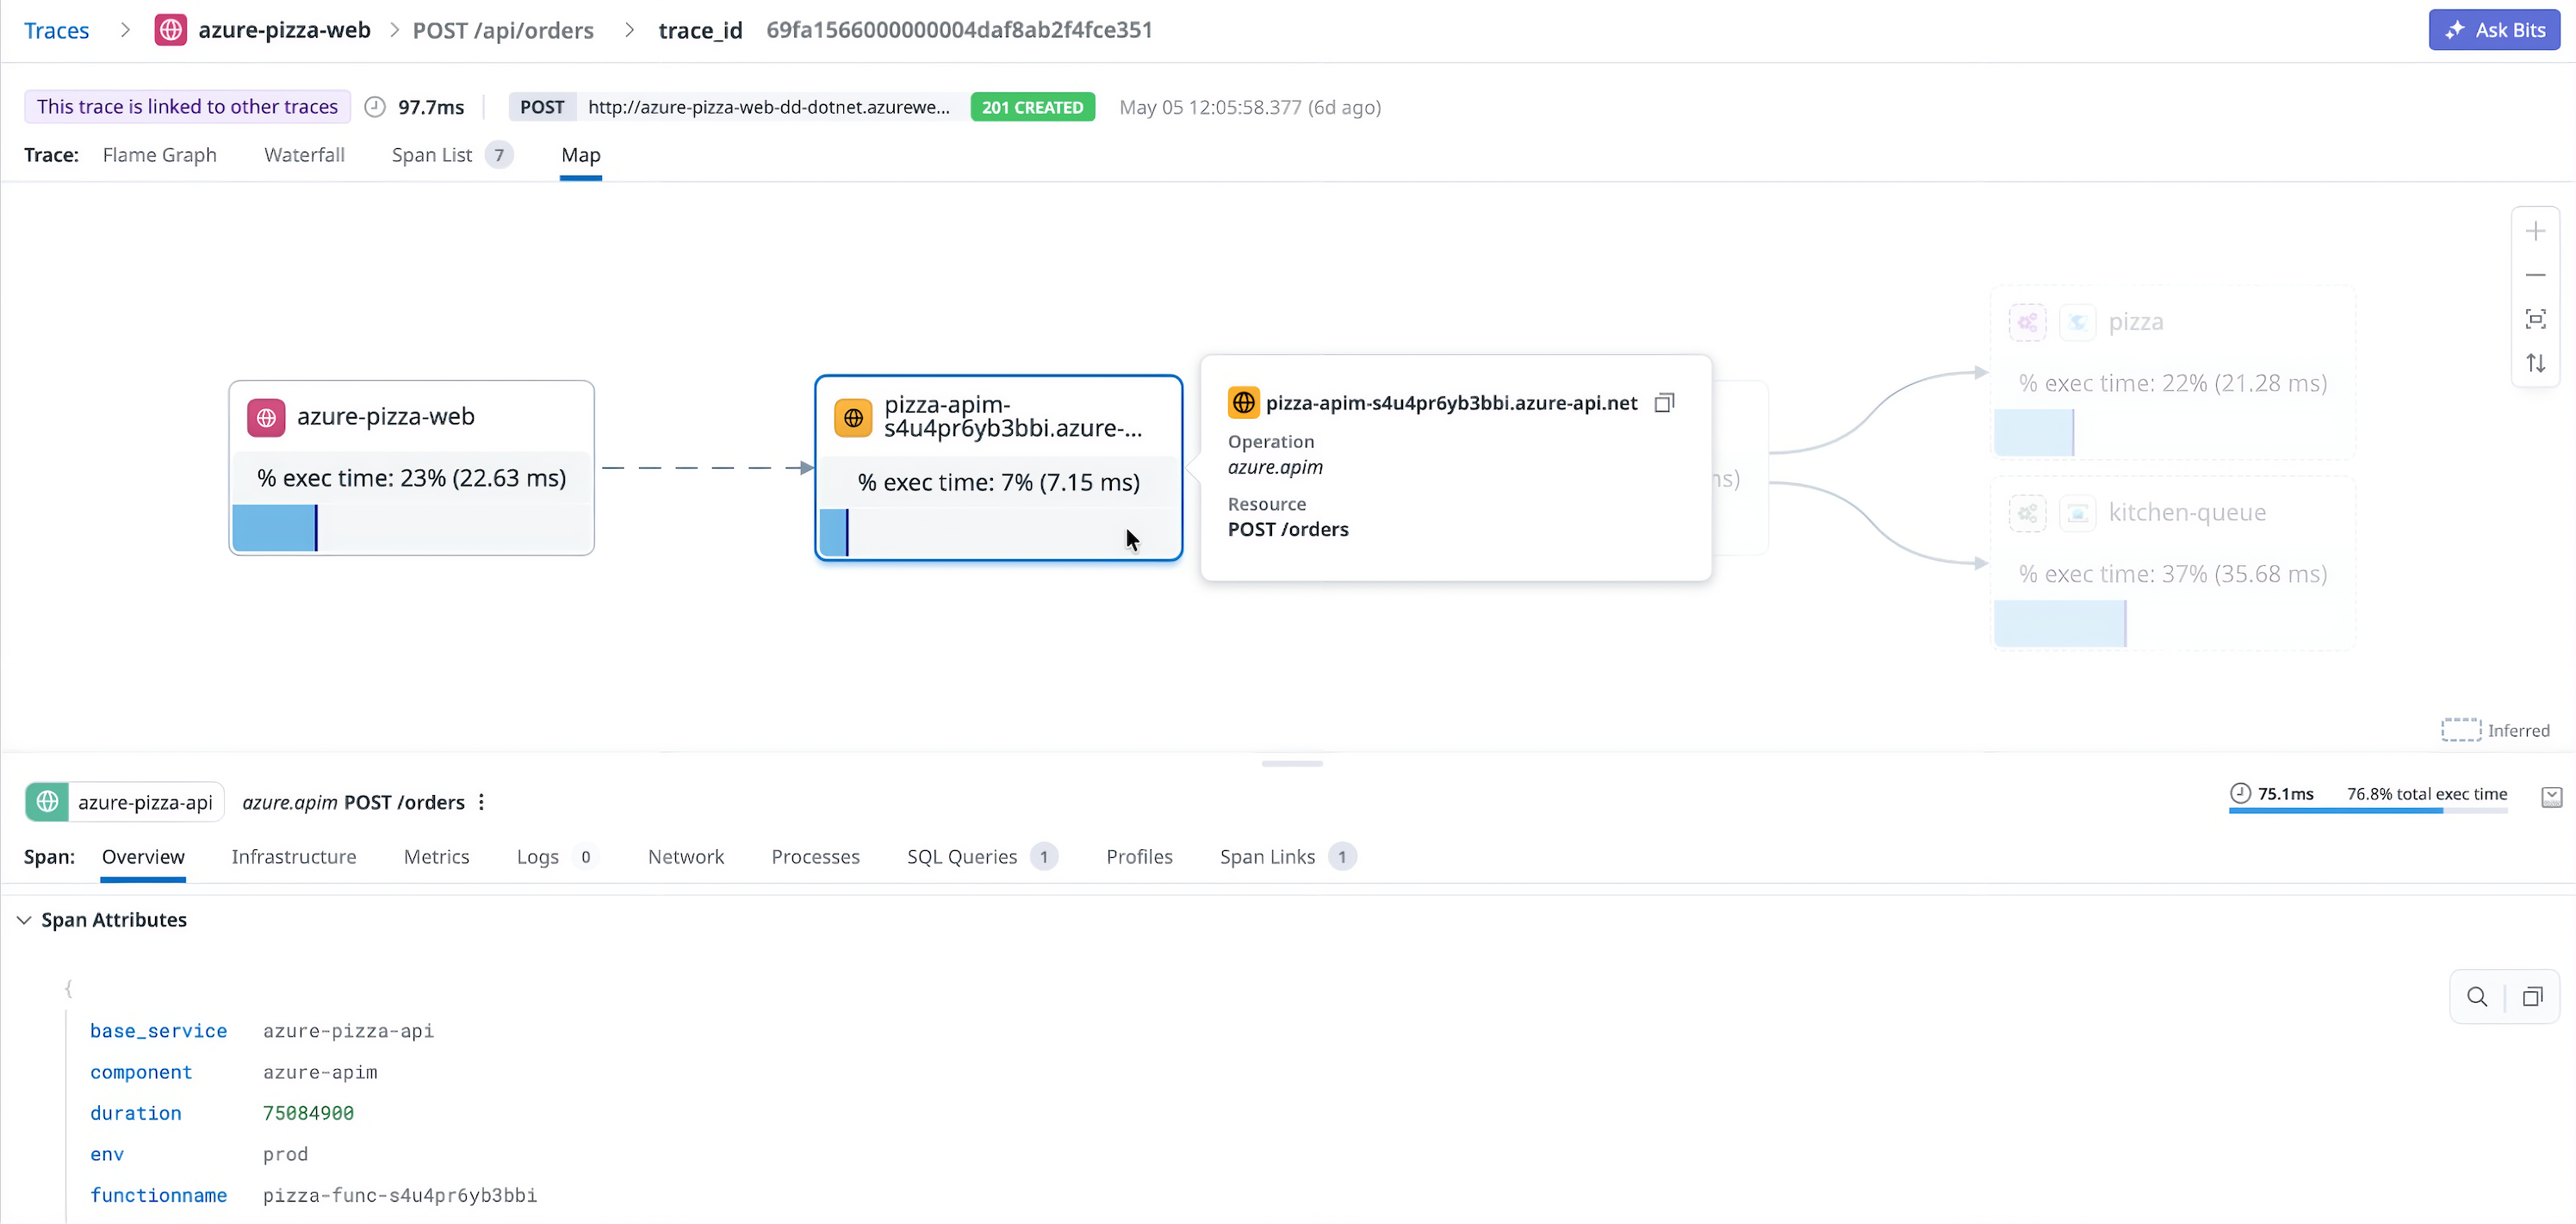Click the Inferred legend dashed box
Image resolution: width=2576 pixels, height=1224 pixels.
click(x=2460, y=730)
